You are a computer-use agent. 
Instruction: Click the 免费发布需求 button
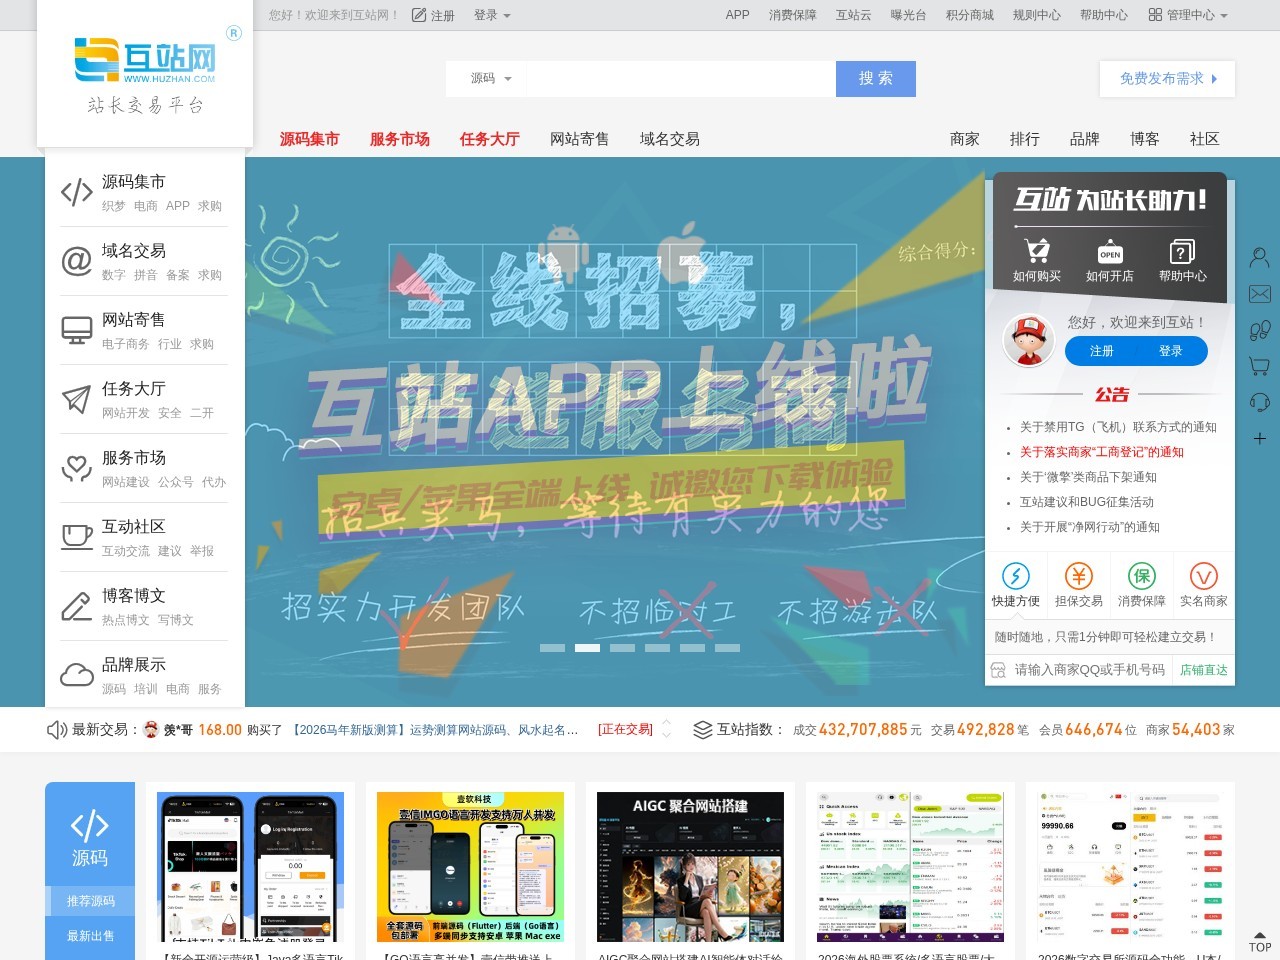pyautogui.click(x=1167, y=79)
